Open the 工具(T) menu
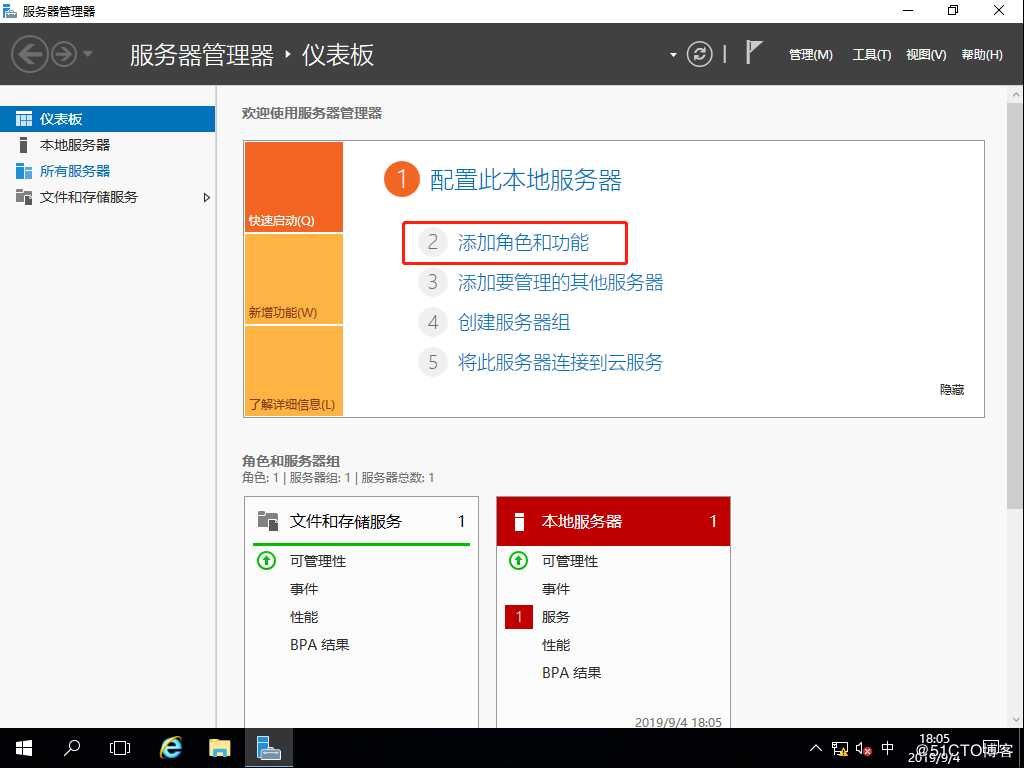Image resolution: width=1024 pixels, height=768 pixels. click(871, 55)
